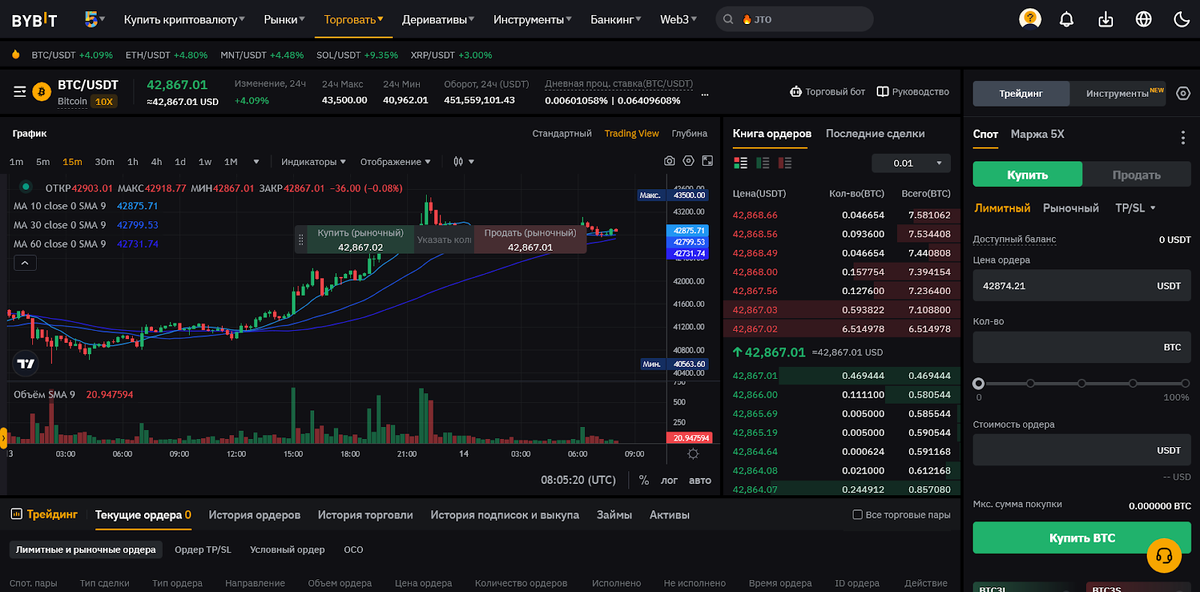Click the download app icon
Screen dimensions: 1200x592
[1105, 19]
